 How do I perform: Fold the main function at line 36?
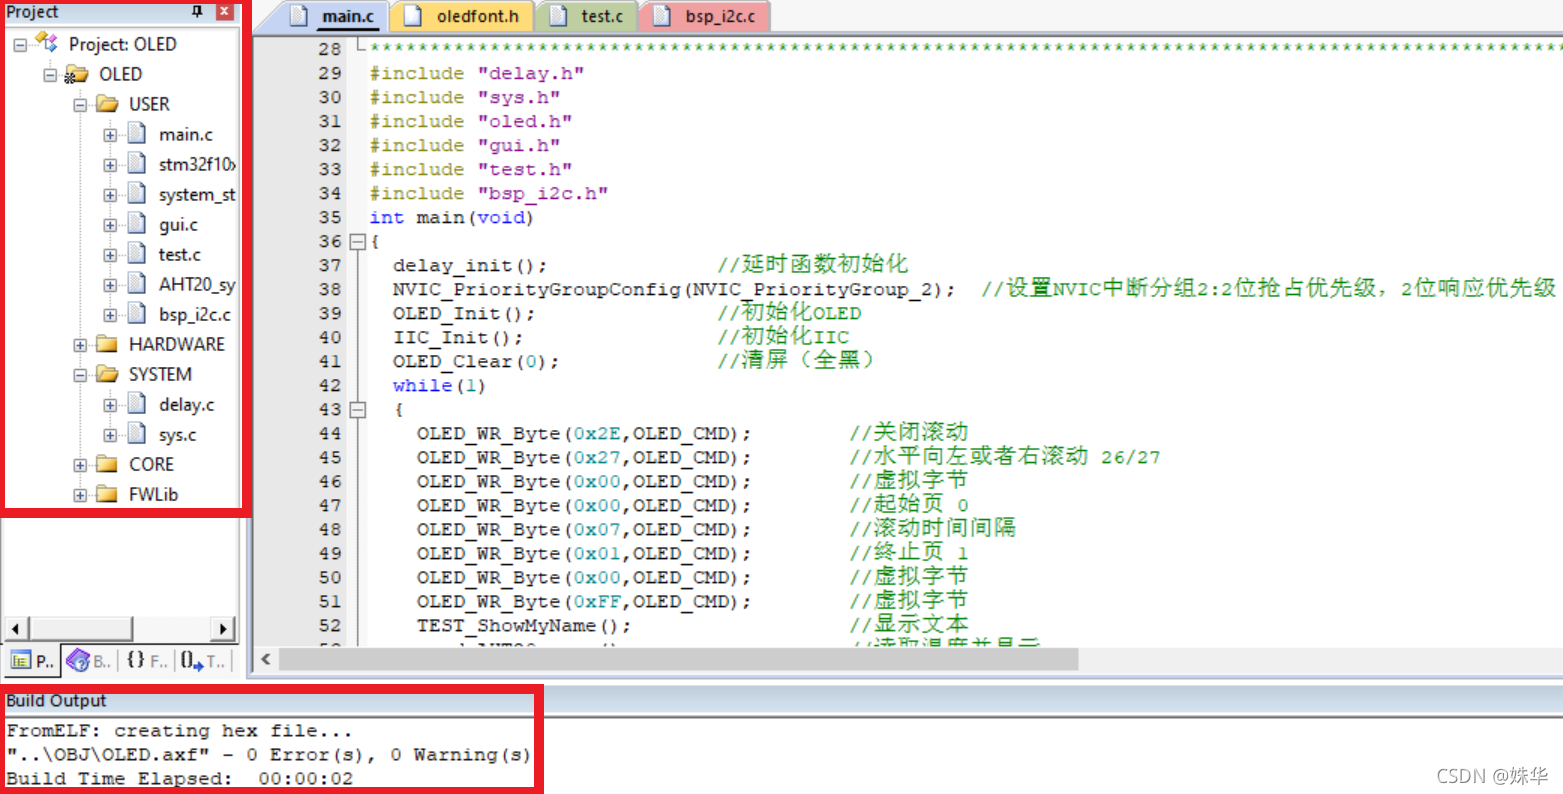click(x=358, y=241)
